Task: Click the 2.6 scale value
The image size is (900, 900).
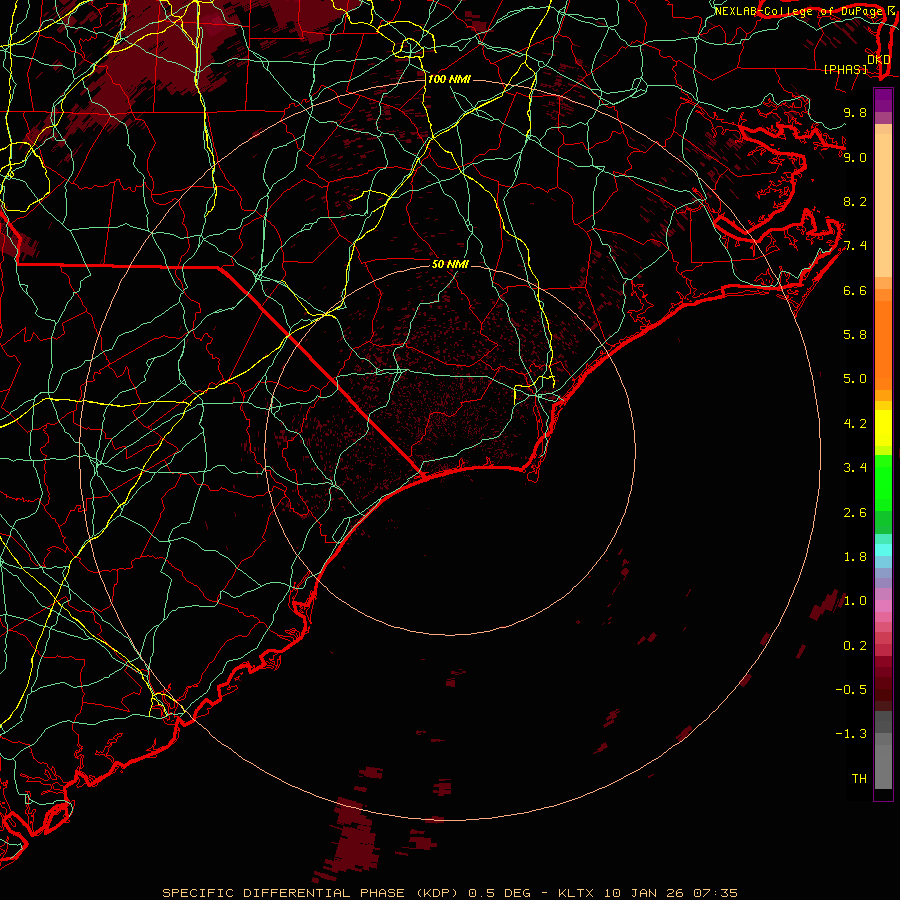Action: click(x=855, y=513)
